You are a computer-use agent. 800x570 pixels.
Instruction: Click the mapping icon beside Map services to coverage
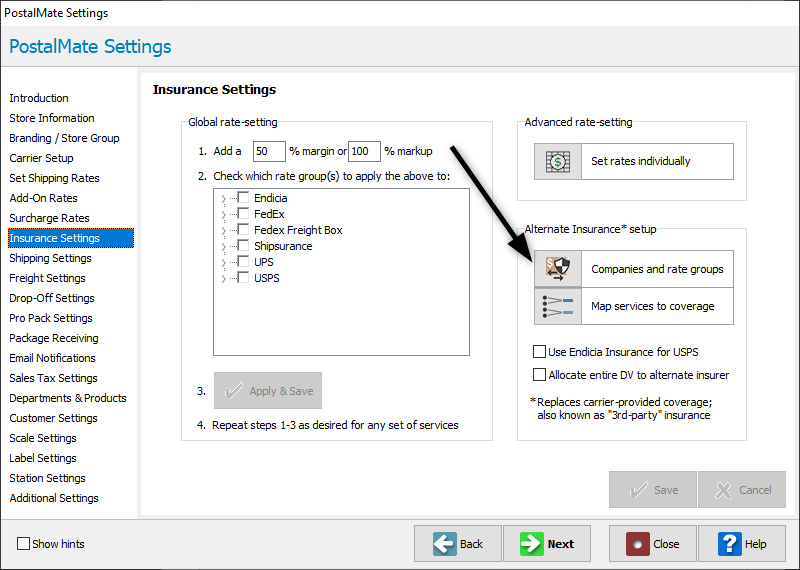[x=558, y=306]
